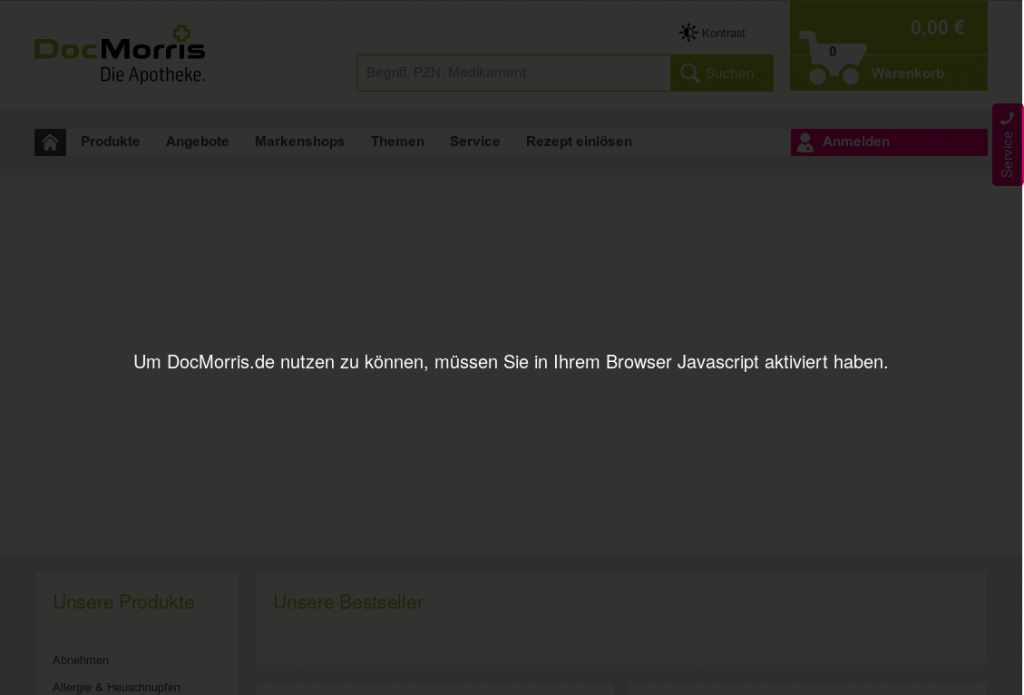Select Rezept einlösen in navigation
The image size is (1024, 695).
tap(579, 142)
